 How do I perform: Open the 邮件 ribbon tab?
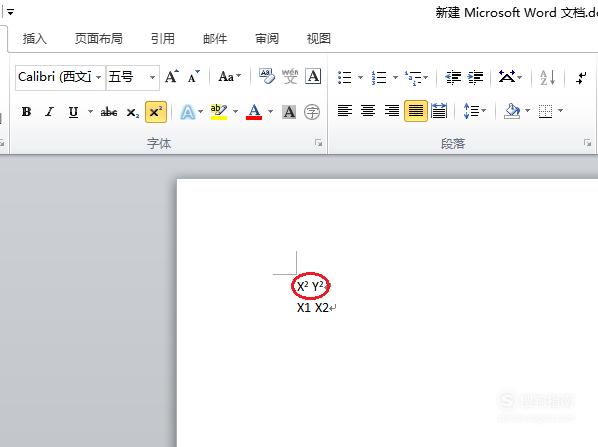click(x=215, y=39)
